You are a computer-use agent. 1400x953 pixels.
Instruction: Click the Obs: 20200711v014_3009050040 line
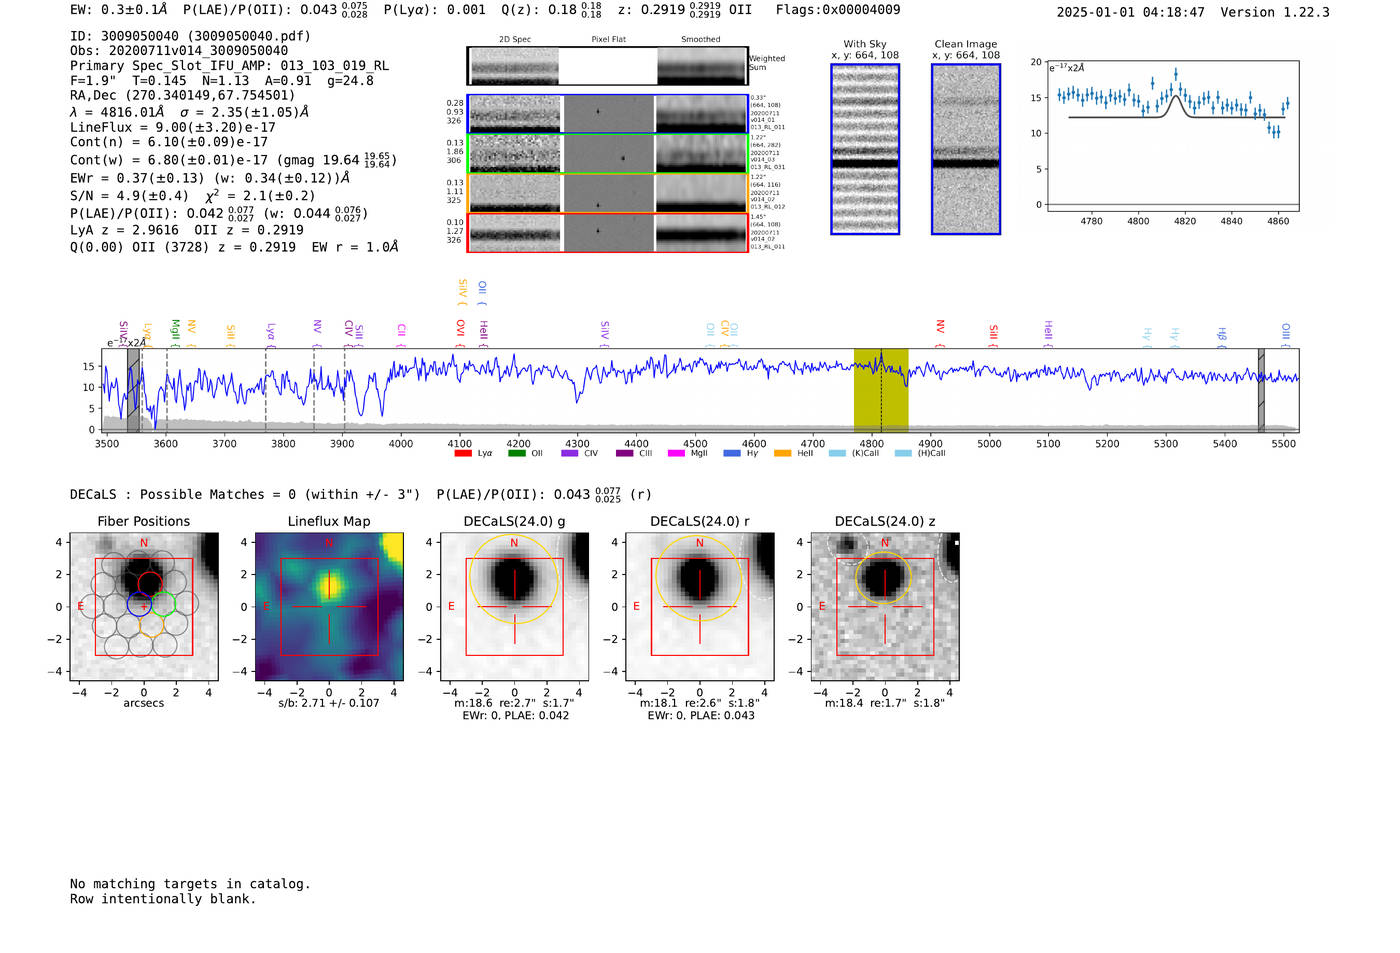pyautogui.click(x=179, y=51)
